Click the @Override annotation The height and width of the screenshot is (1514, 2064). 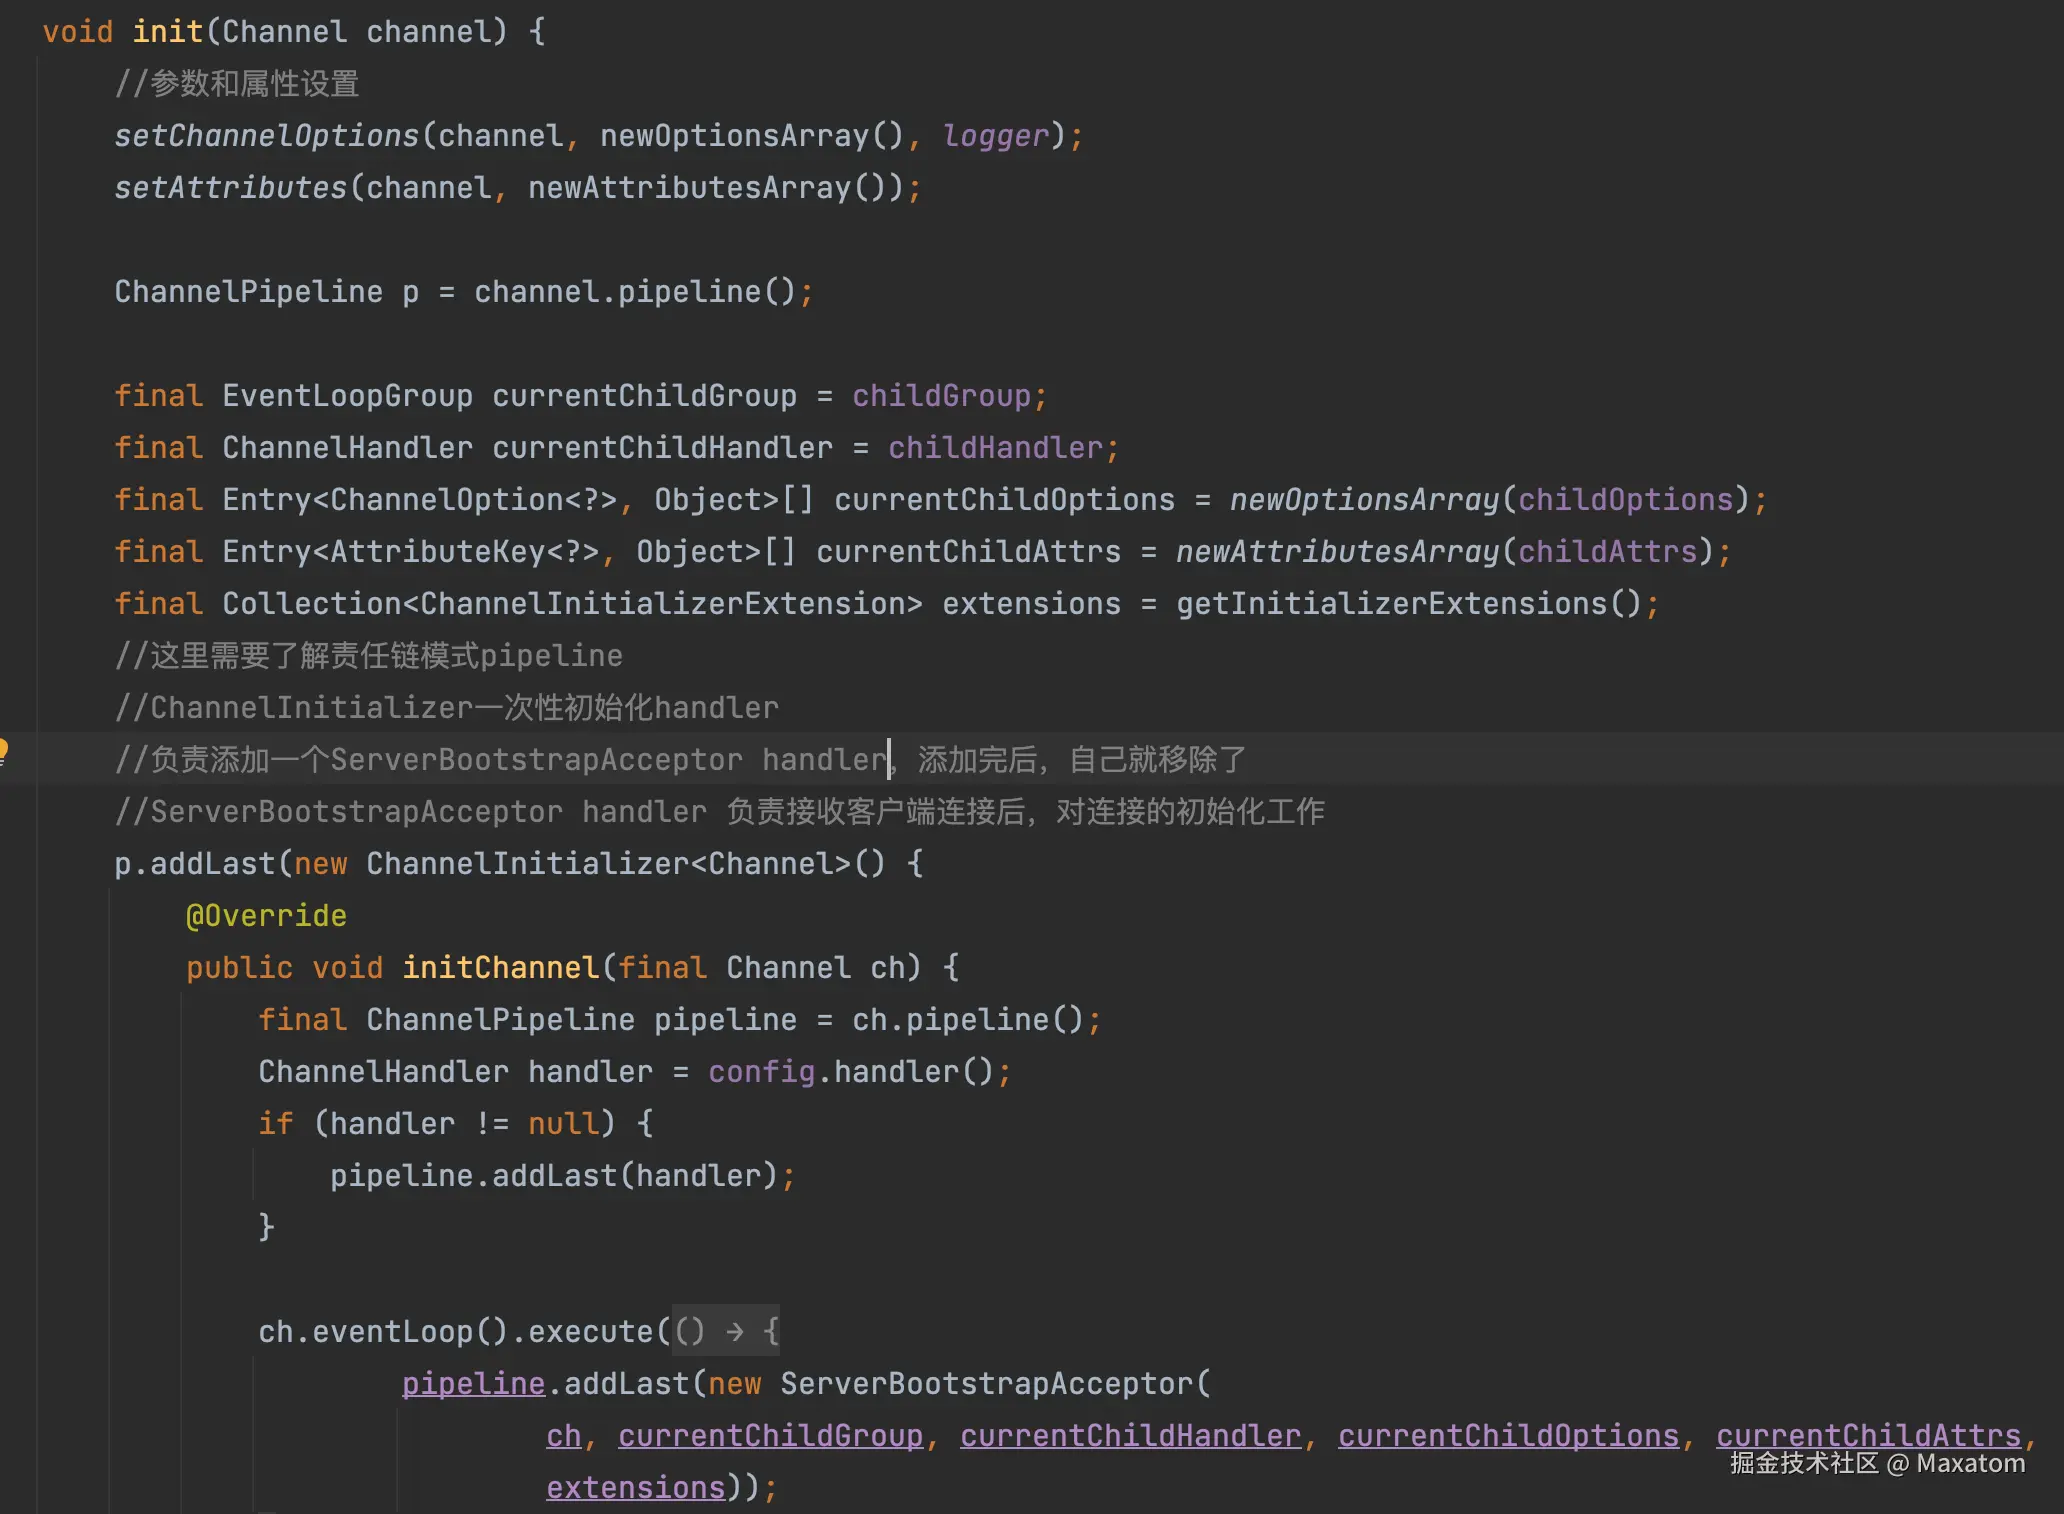point(266,916)
